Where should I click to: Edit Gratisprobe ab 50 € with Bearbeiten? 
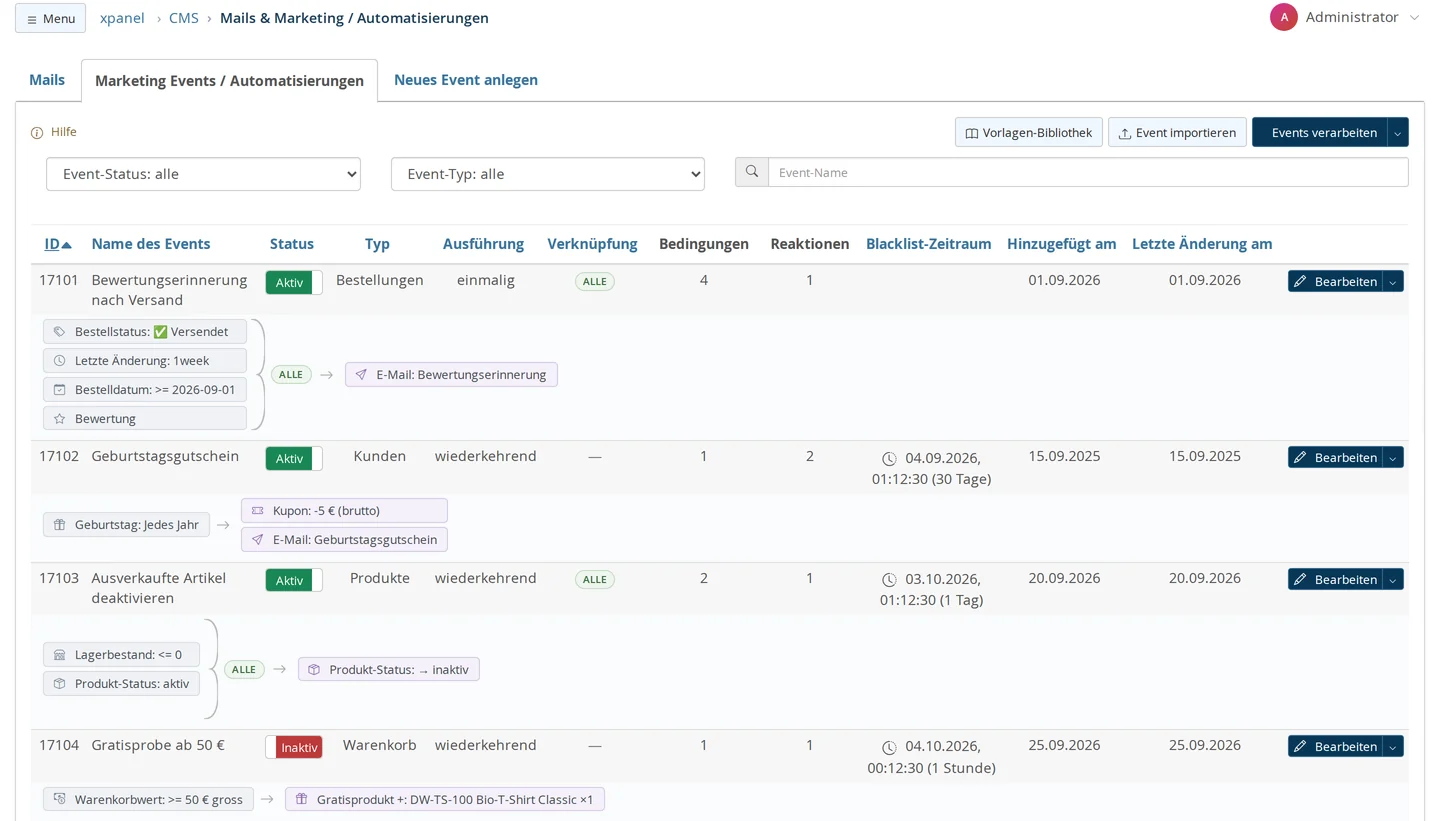1335,746
